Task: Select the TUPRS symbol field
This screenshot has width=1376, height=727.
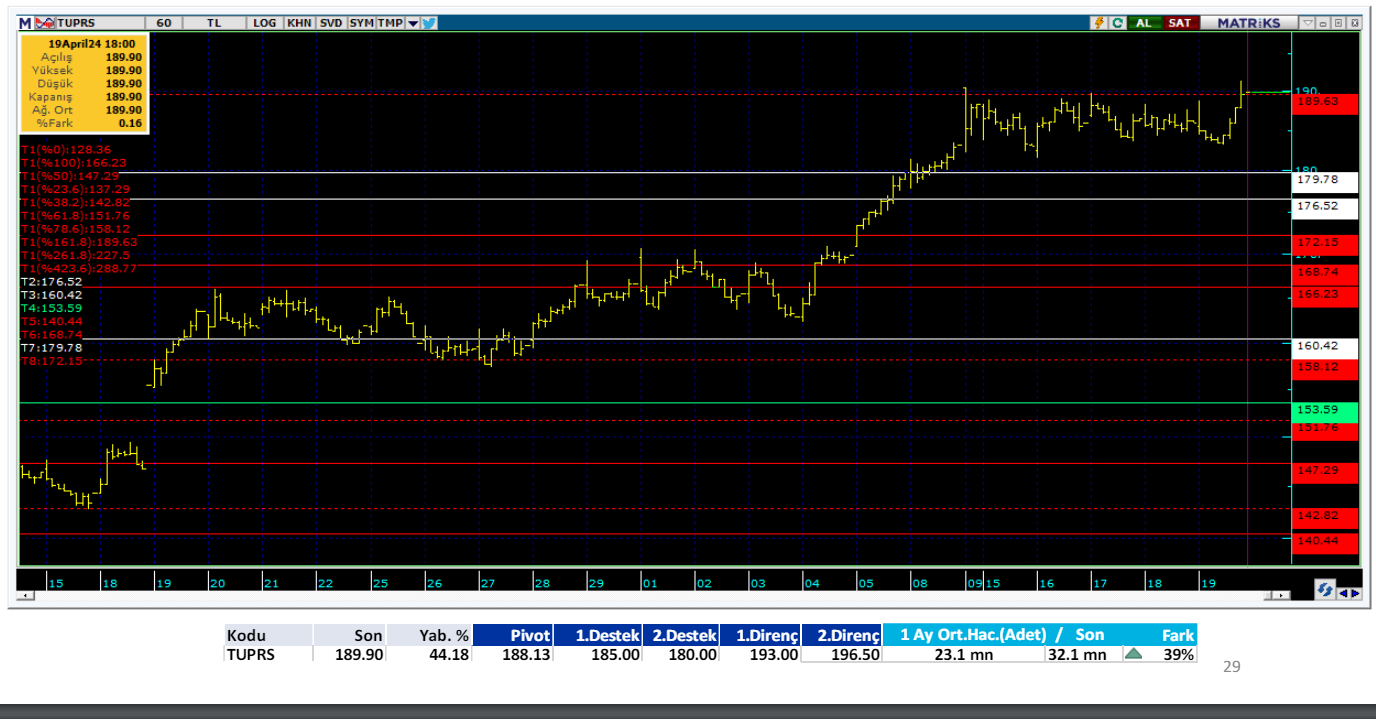Action: [x=99, y=22]
